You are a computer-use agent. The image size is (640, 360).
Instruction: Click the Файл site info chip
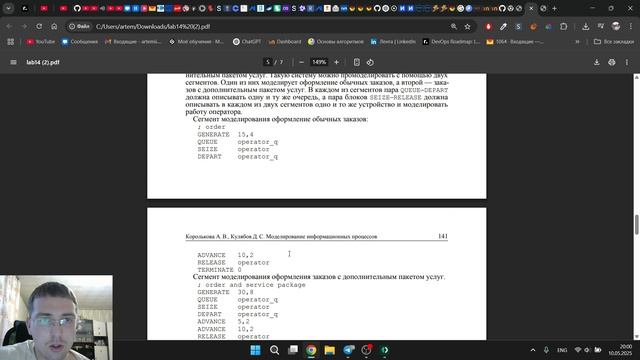point(79,27)
